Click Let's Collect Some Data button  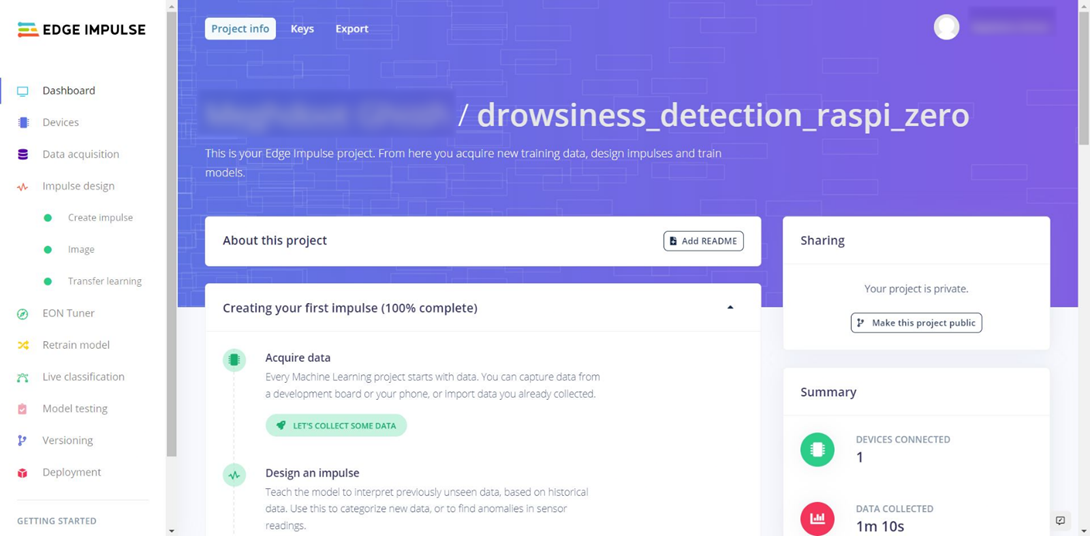click(336, 425)
